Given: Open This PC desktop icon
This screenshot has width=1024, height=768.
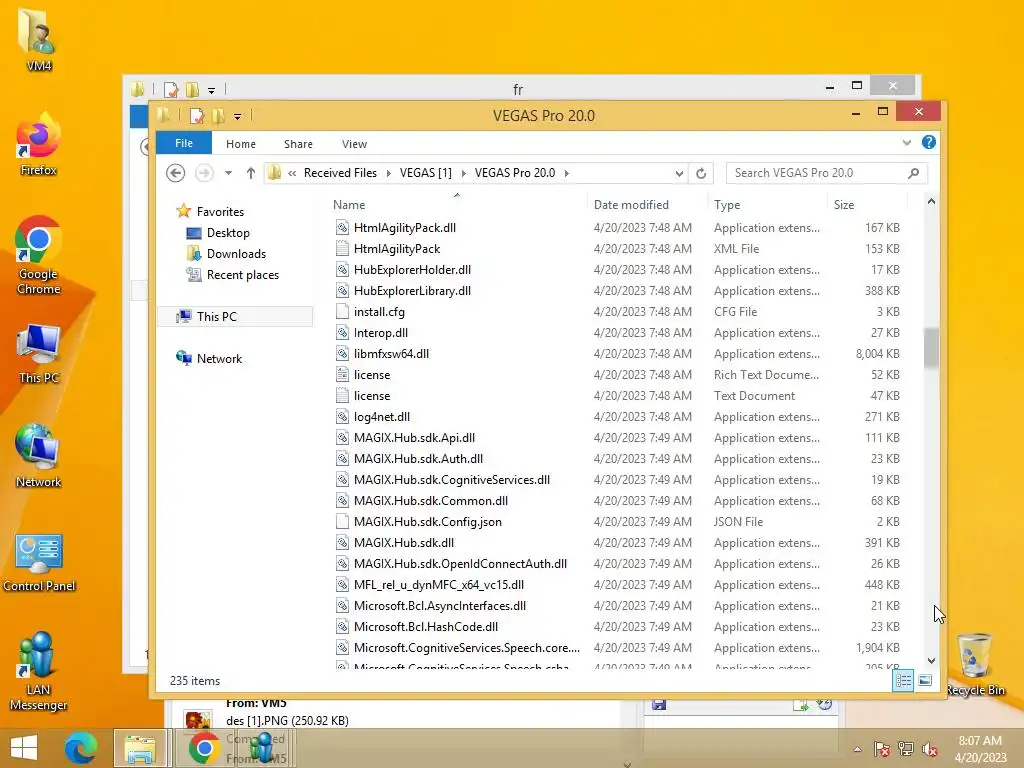Looking at the screenshot, I should (39, 354).
